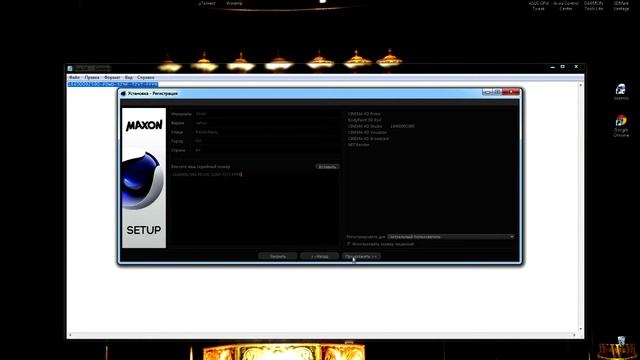Click the Город input field

[x=267, y=141]
